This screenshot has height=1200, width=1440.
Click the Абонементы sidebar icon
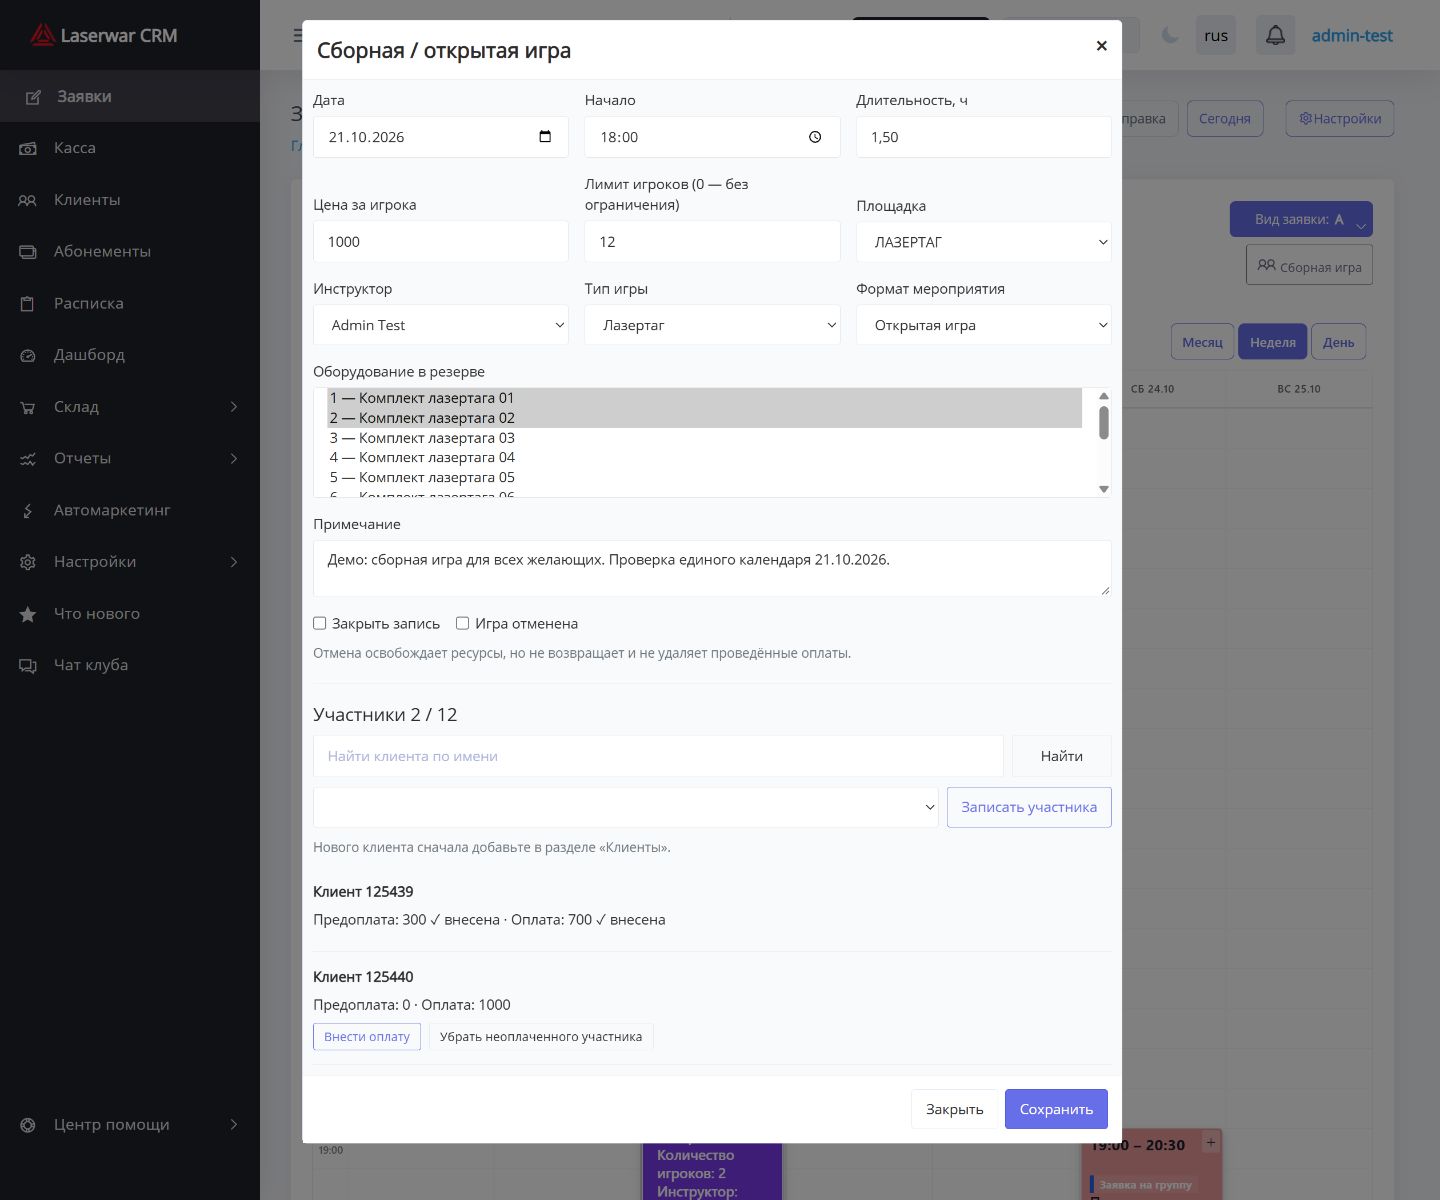[x=28, y=252]
